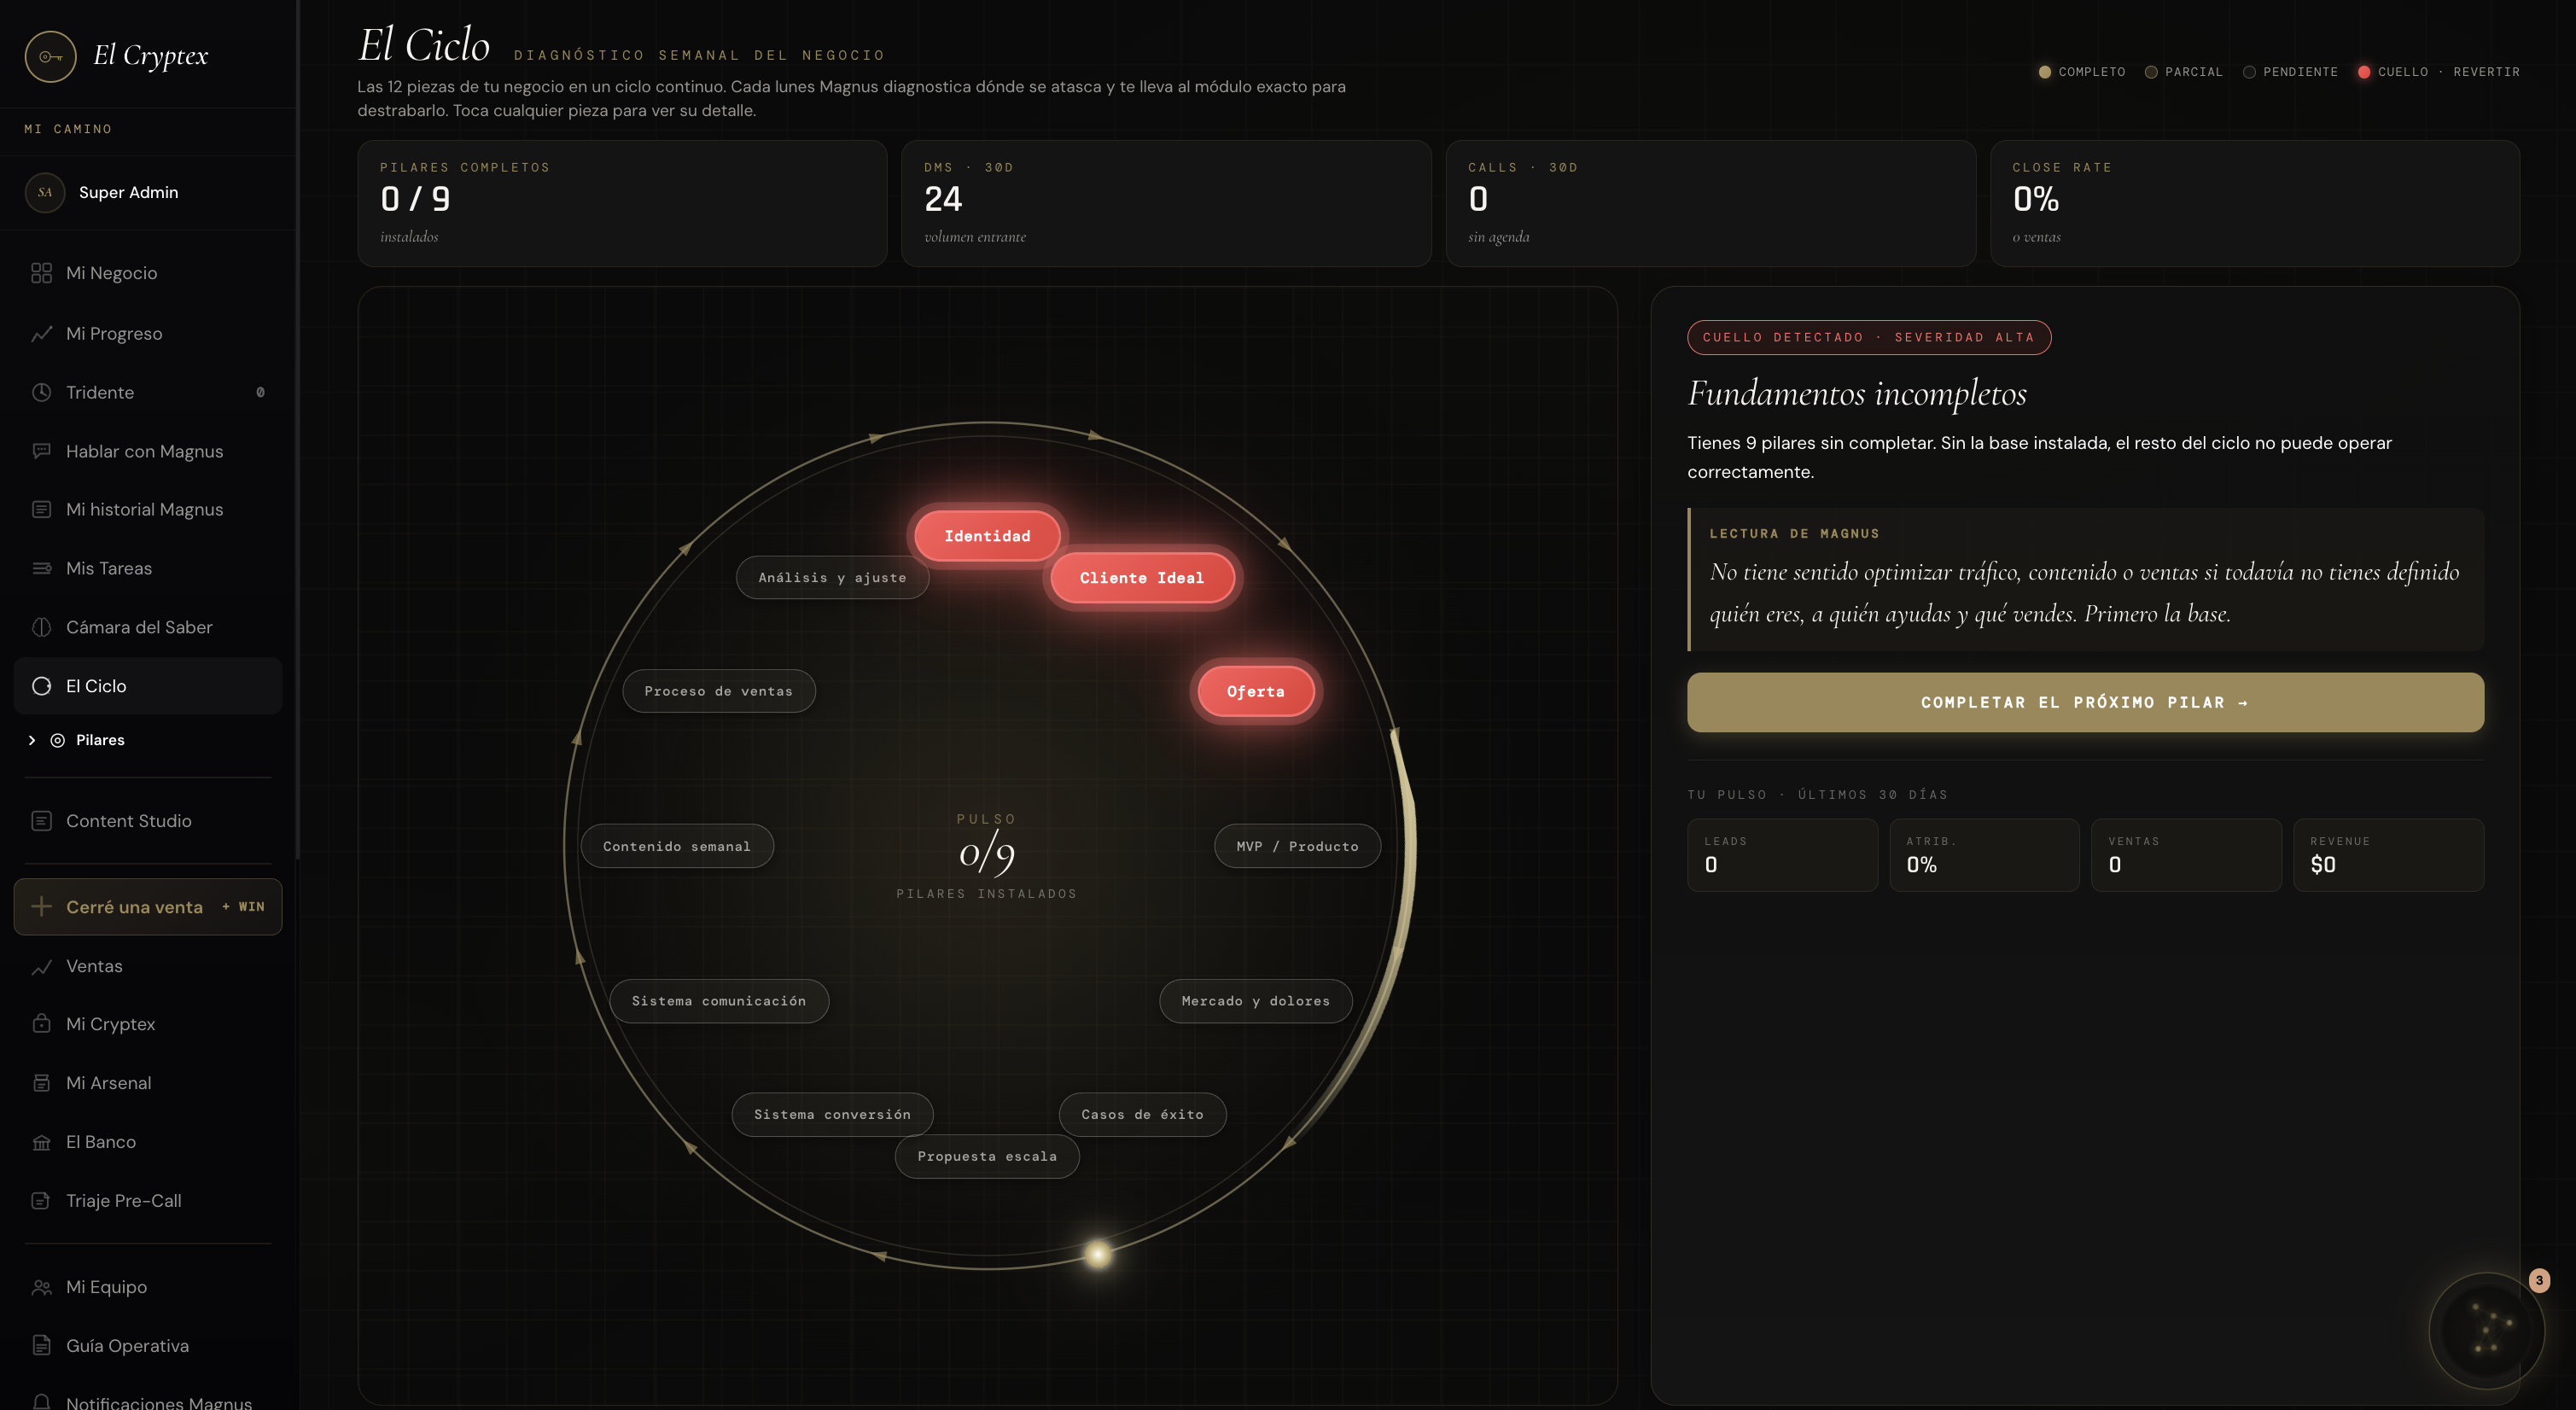Image resolution: width=2576 pixels, height=1410 pixels.
Task: Open the Análisis y ajuste node
Action: pyautogui.click(x=832, y=578)
